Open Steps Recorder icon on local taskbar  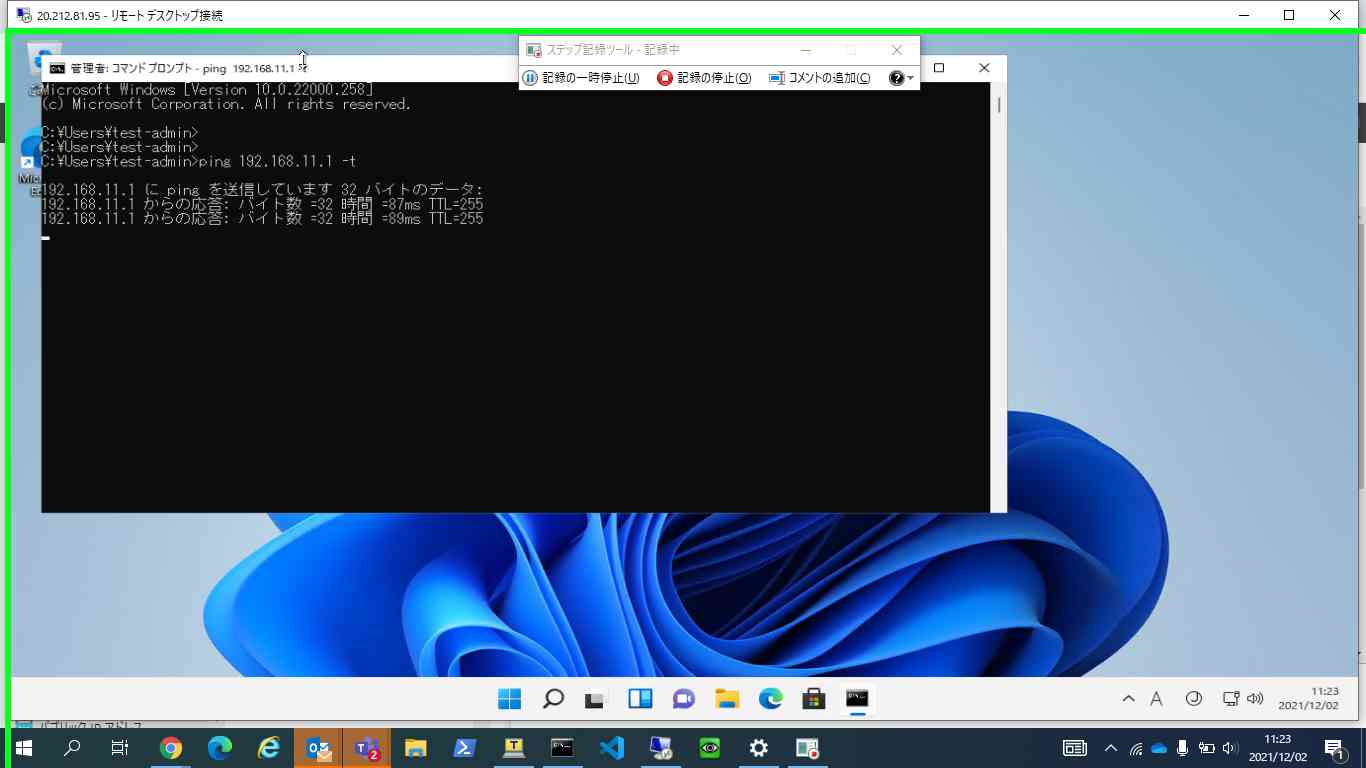pos(807,748)
